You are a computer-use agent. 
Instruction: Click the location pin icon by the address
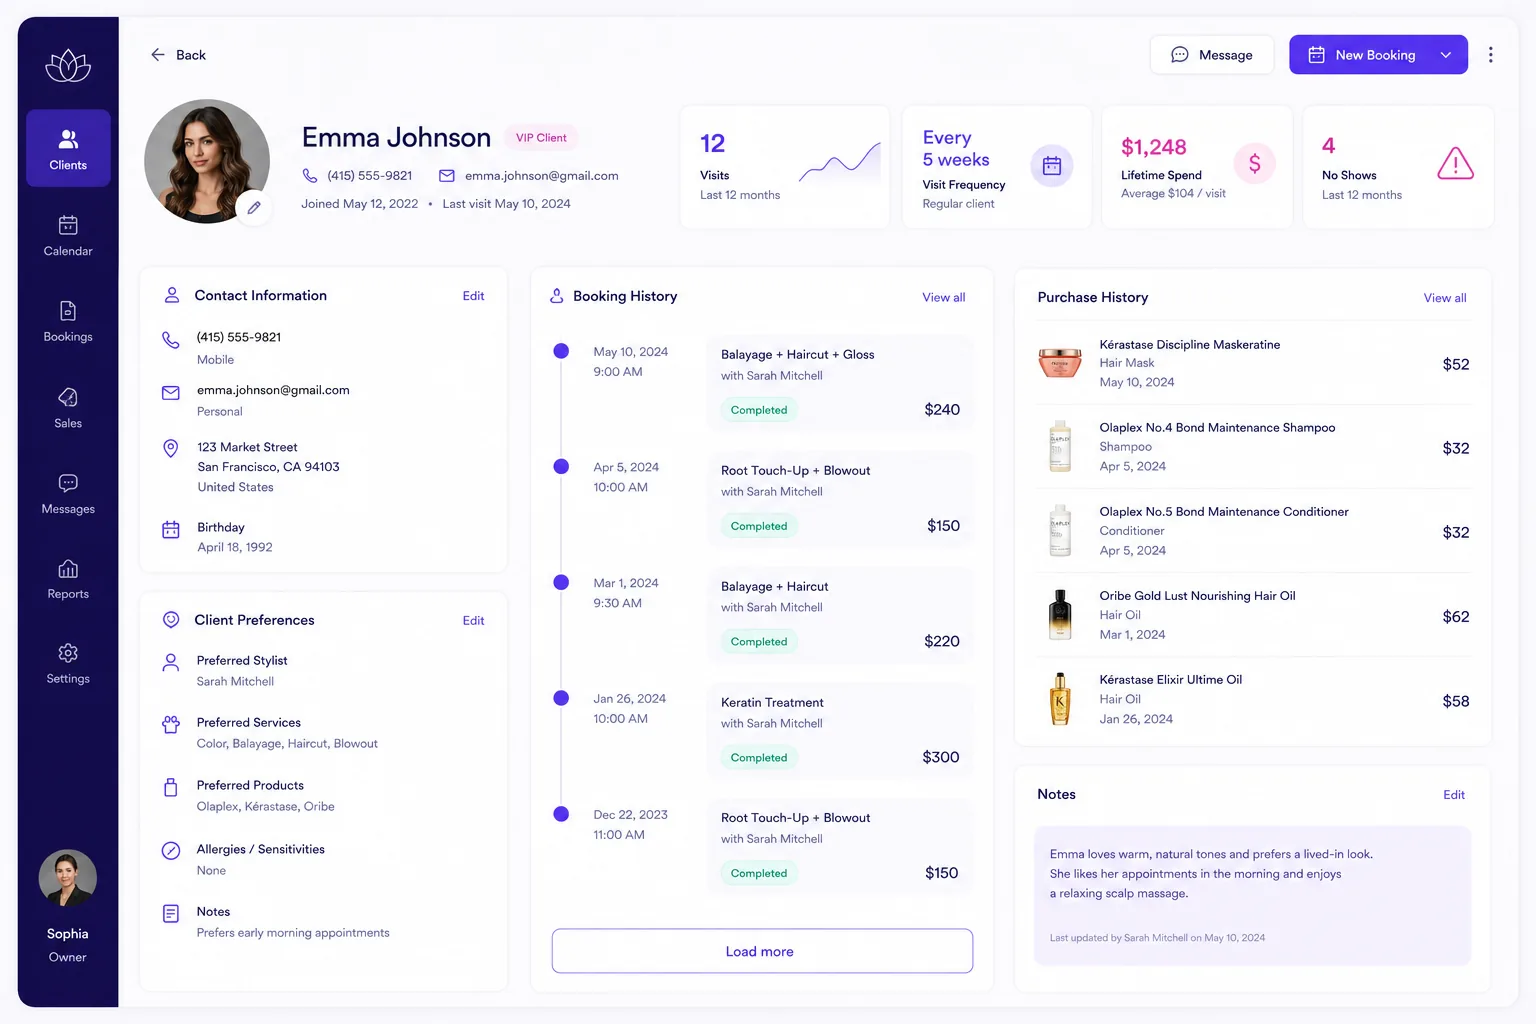pos(171,448)
